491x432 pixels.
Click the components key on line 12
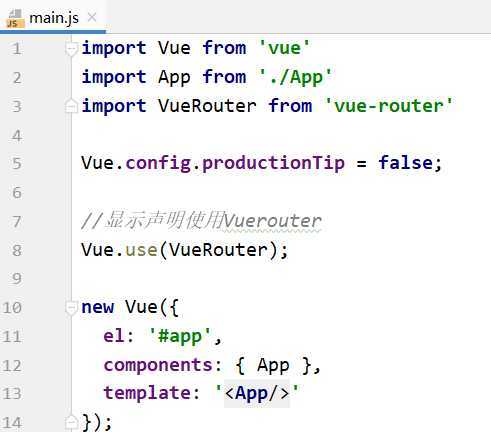[158, 366]
